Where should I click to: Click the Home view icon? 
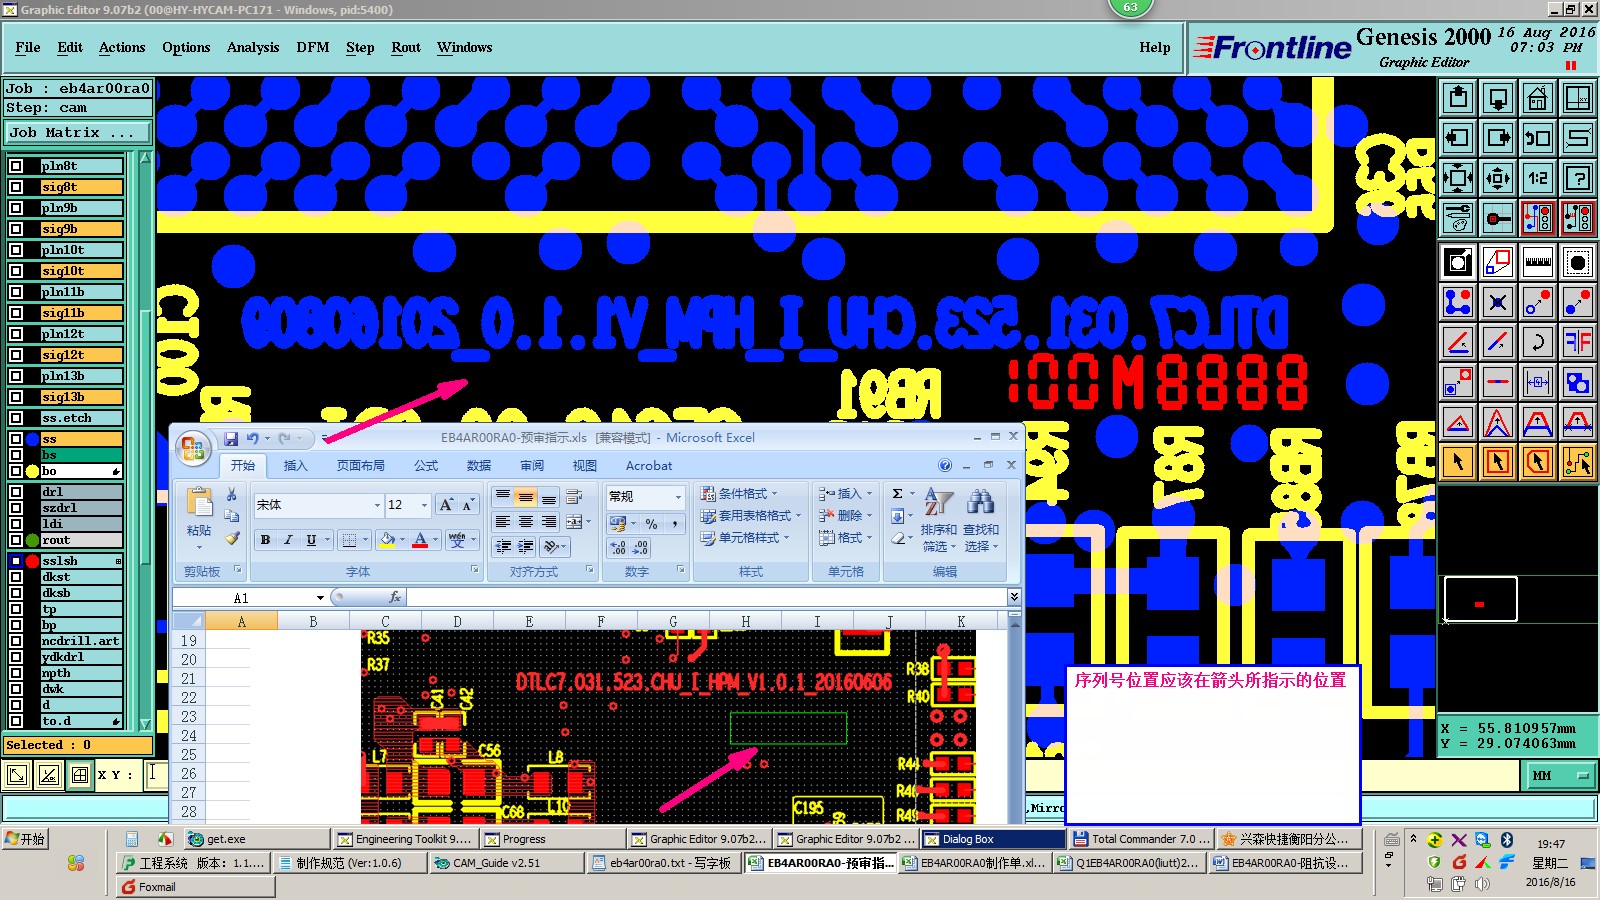[1538, 98]
